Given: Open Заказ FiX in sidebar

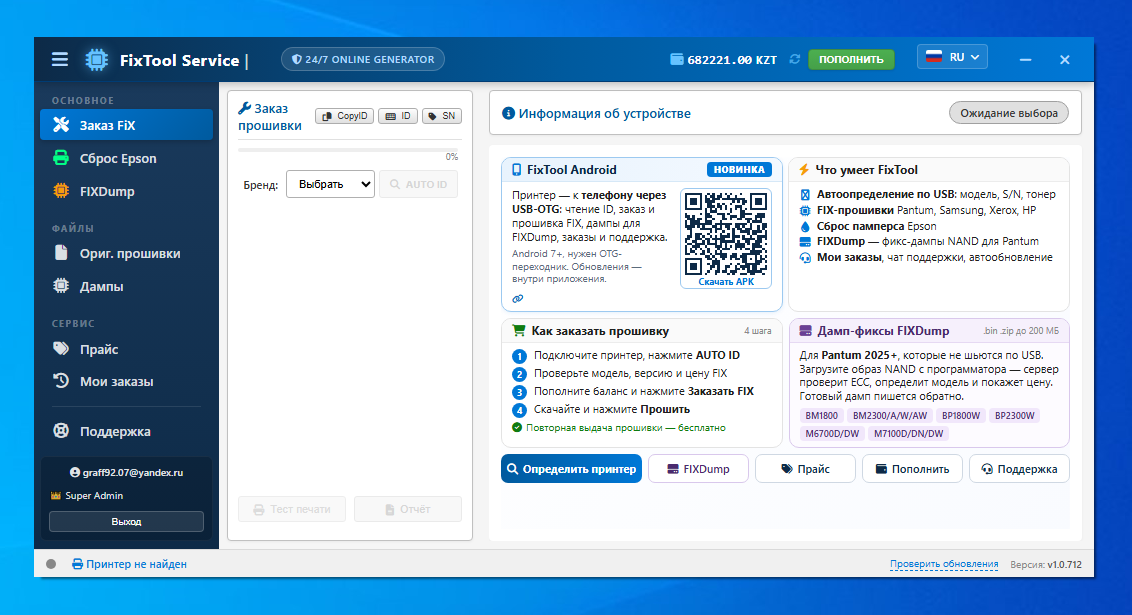Looking at the screenshot, I should coord(126,125).
